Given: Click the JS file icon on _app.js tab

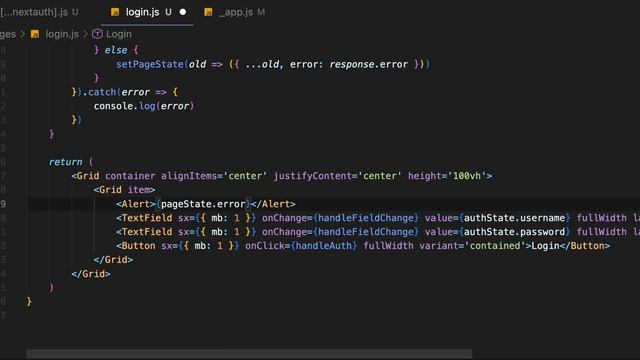Looking at the screenshot, I should (208, 12).
